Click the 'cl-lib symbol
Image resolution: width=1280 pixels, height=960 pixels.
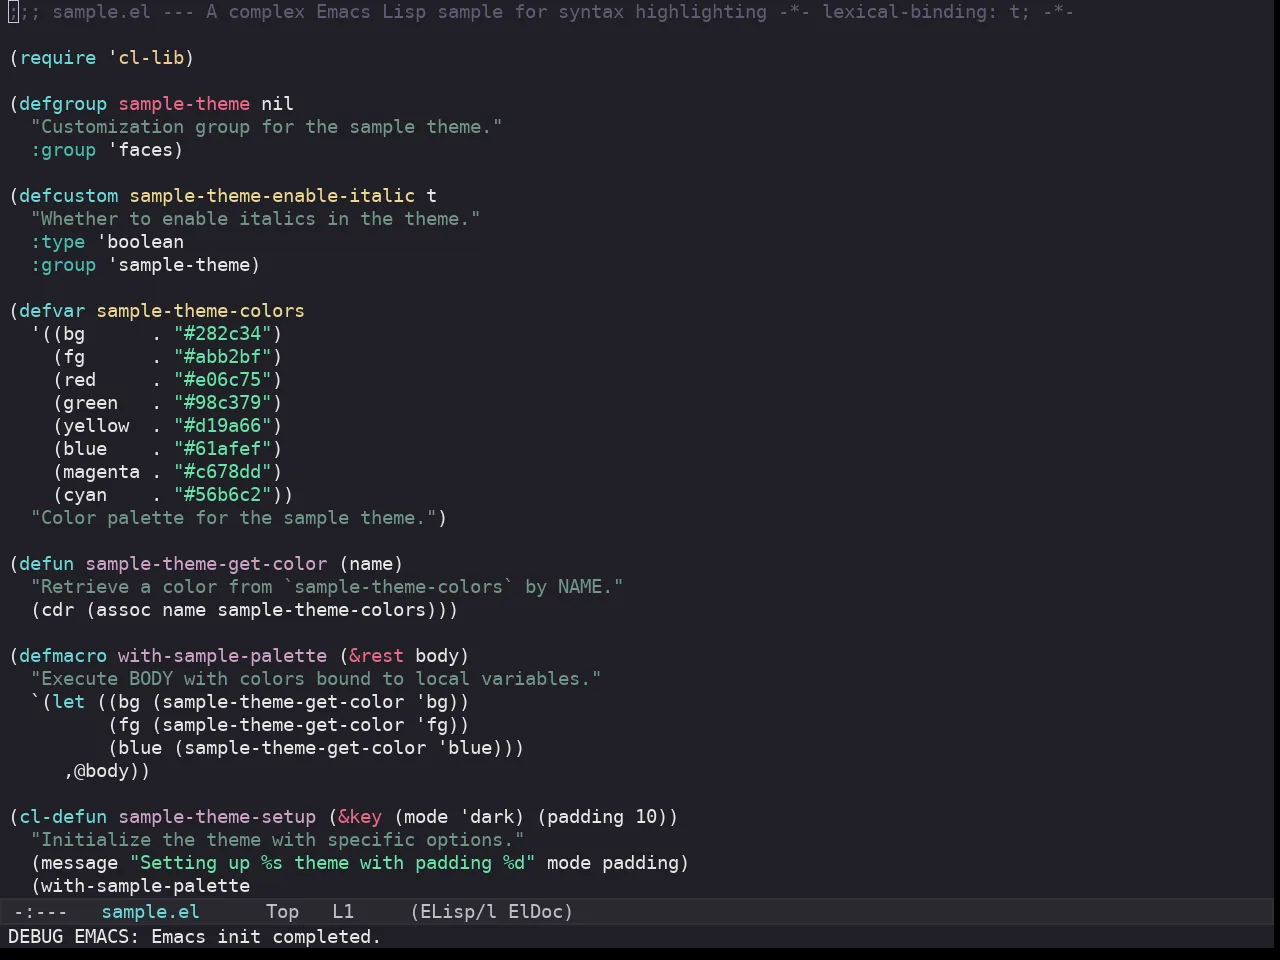(x=146, y=58)
